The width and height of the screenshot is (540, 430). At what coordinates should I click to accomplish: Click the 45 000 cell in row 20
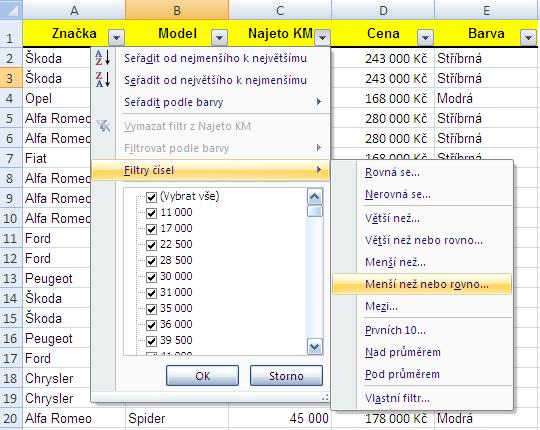coord(280,418)
